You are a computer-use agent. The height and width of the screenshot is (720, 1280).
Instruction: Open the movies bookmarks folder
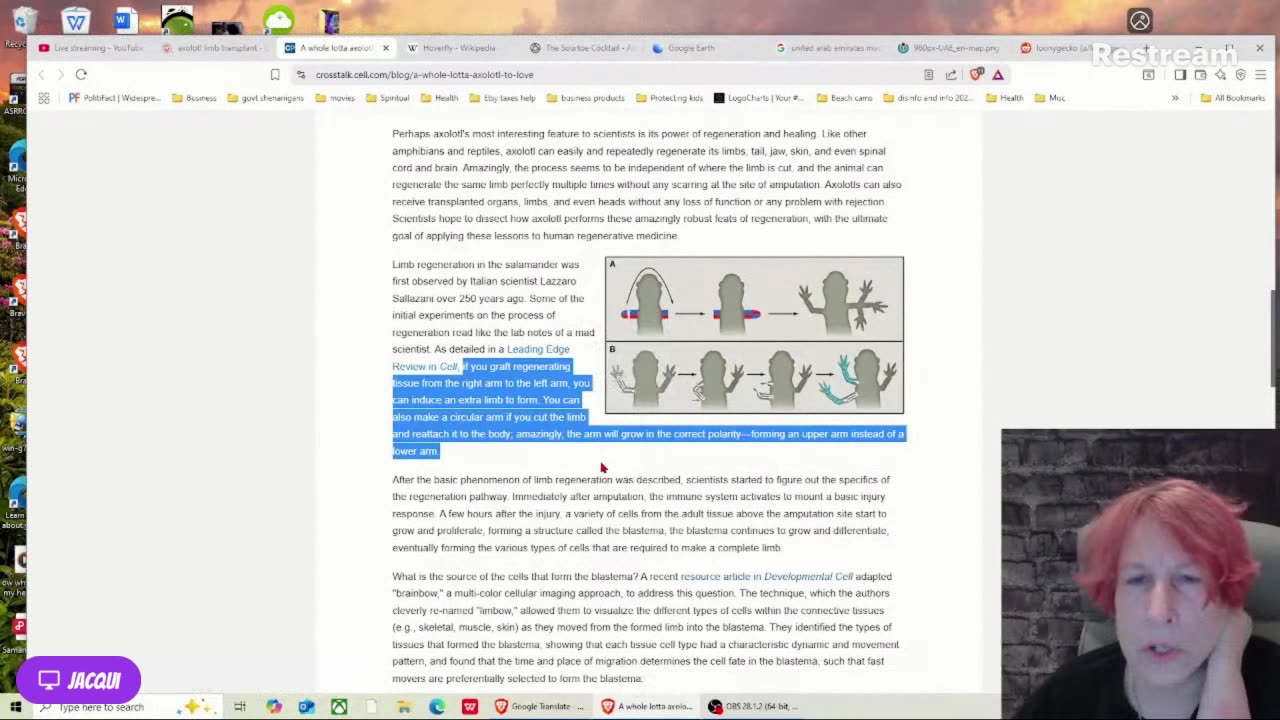[x=334, y=98]
